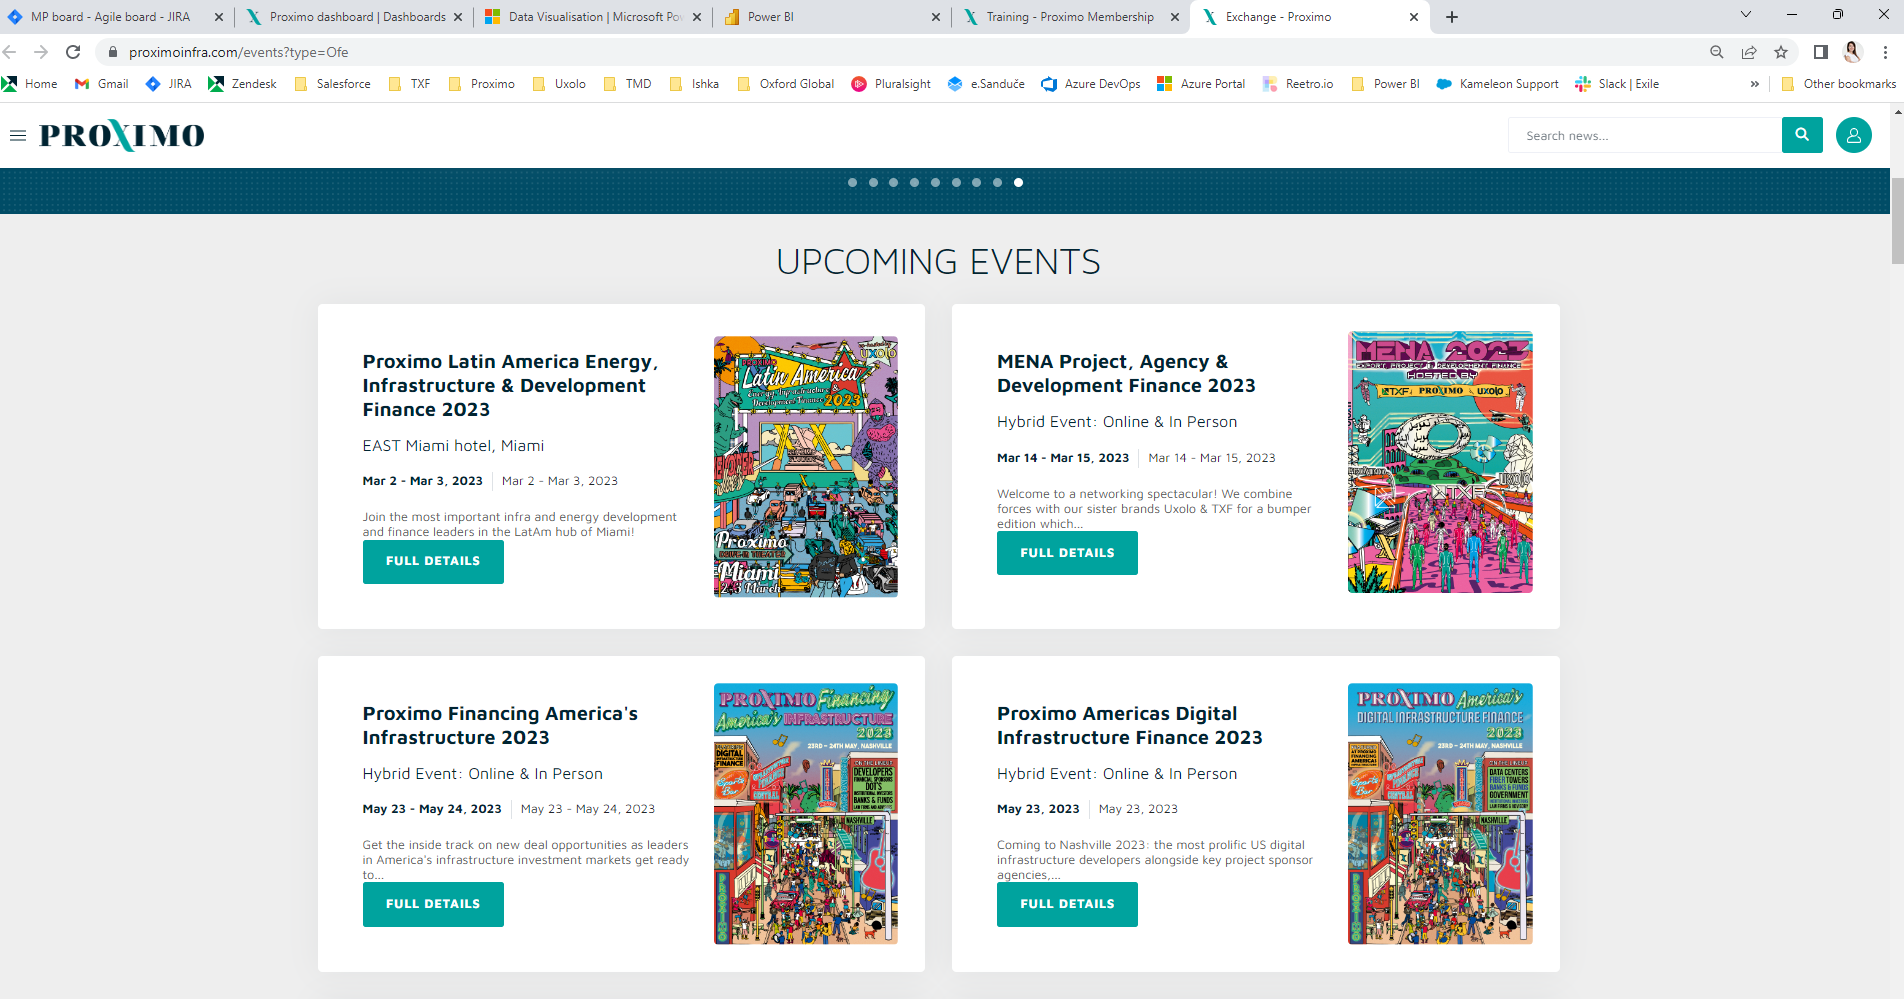This screenshot has height=999, width=1904.
Task: Click the Proximo logo
Action: pos(122,135)
